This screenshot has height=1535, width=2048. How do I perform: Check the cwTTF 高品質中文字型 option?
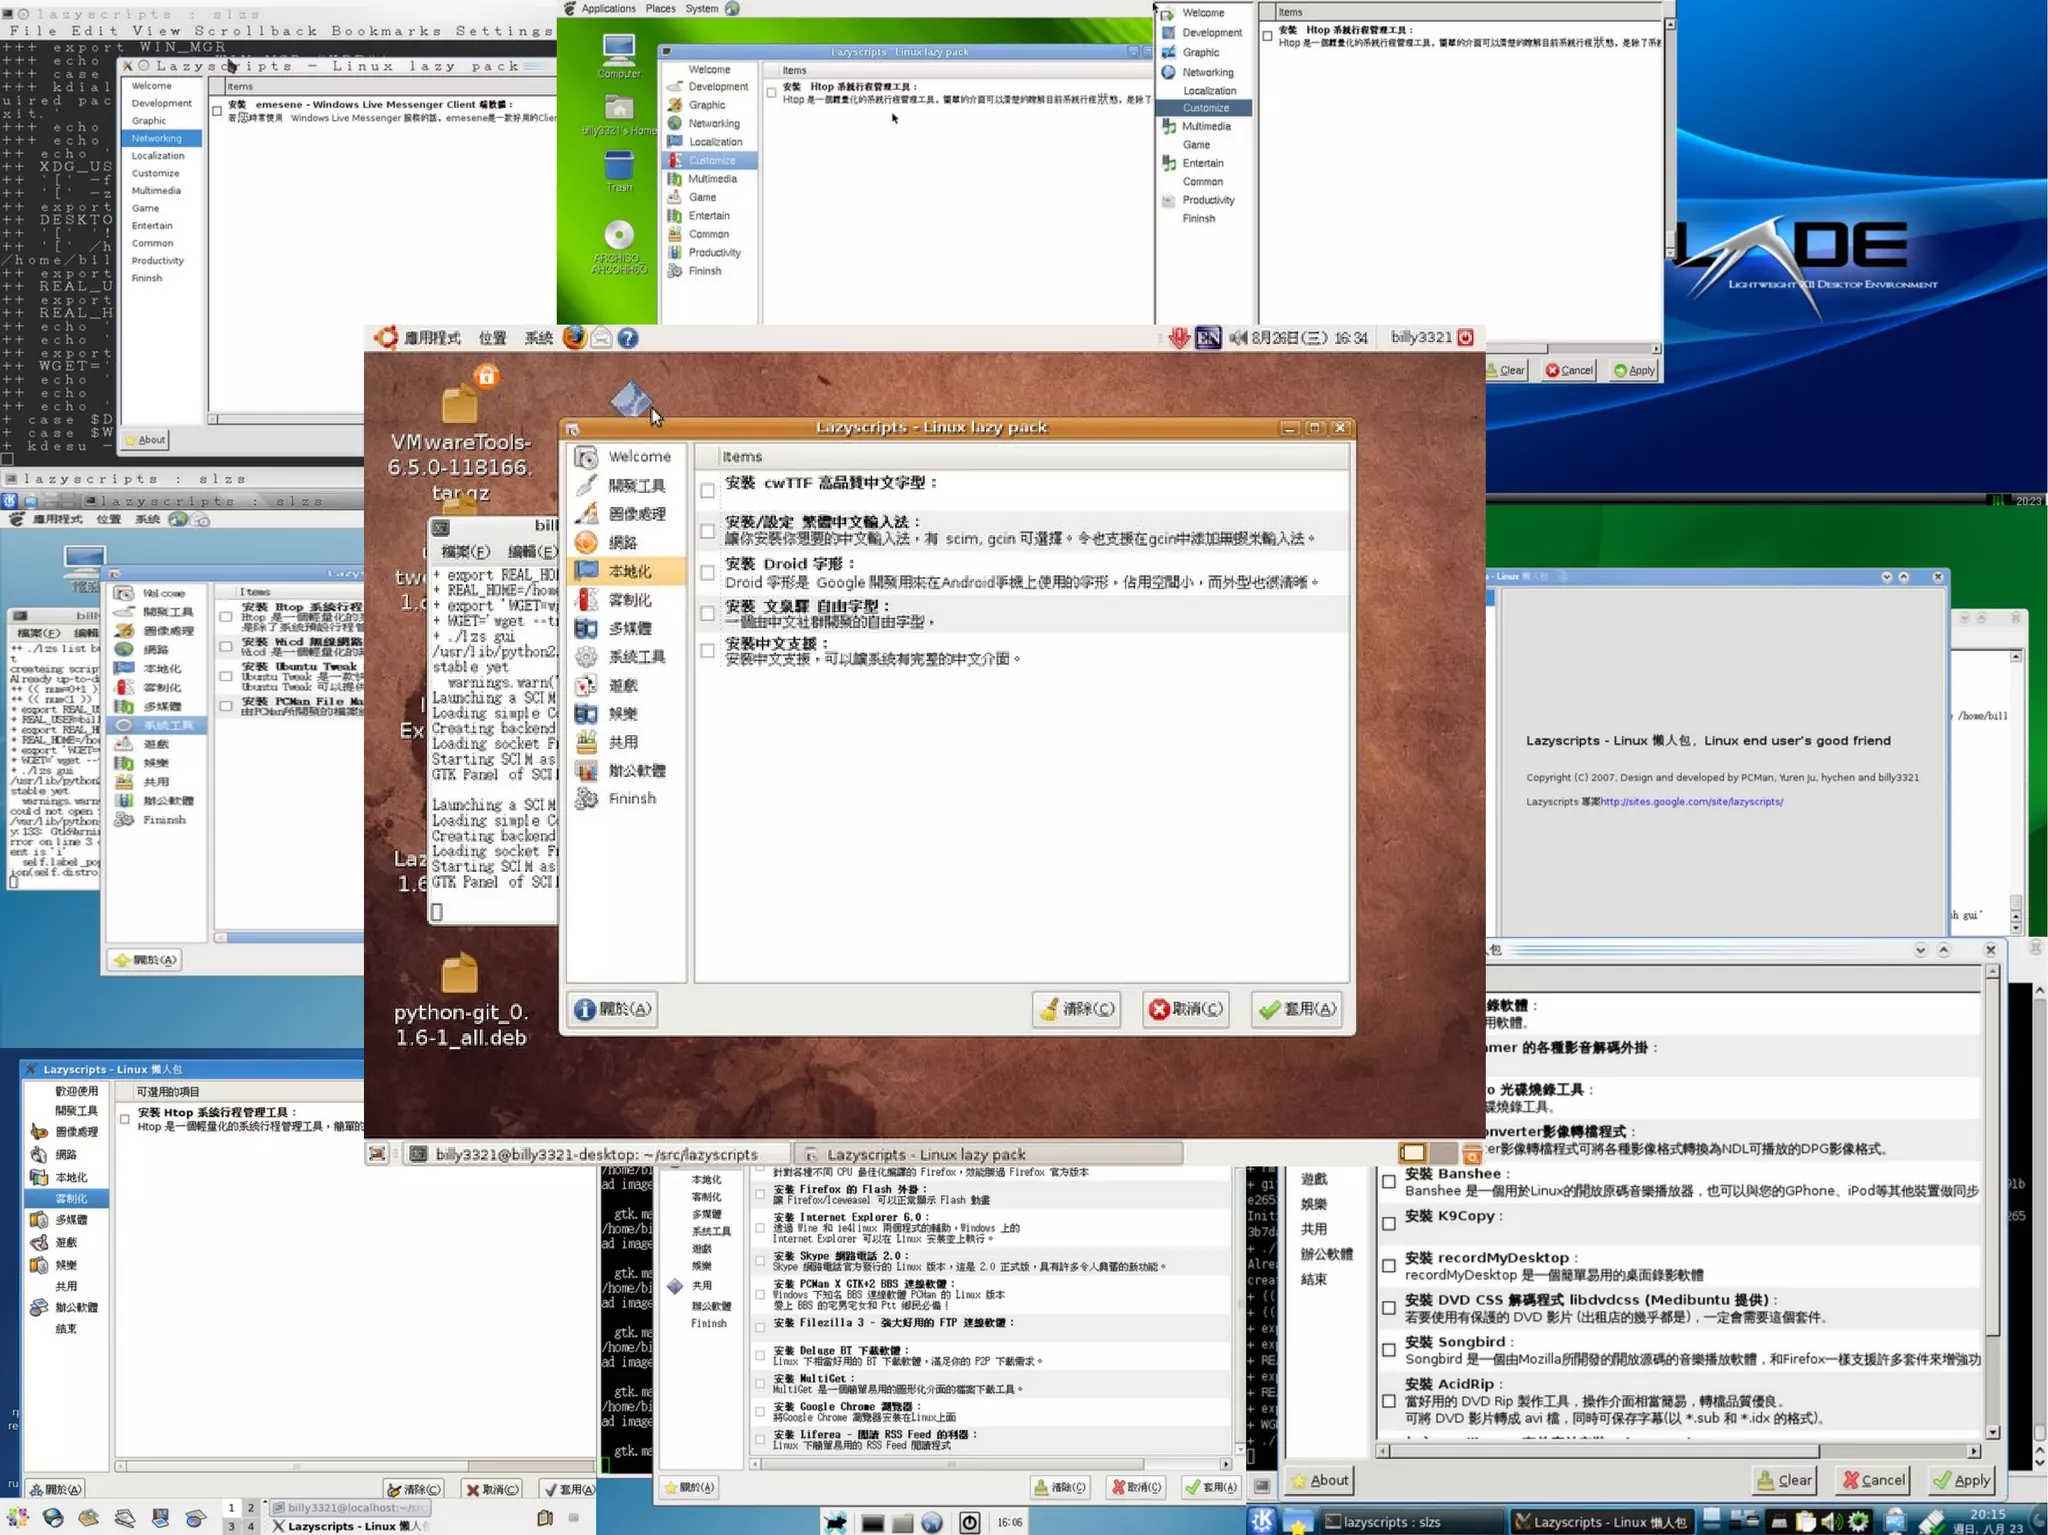coord(708,490)
